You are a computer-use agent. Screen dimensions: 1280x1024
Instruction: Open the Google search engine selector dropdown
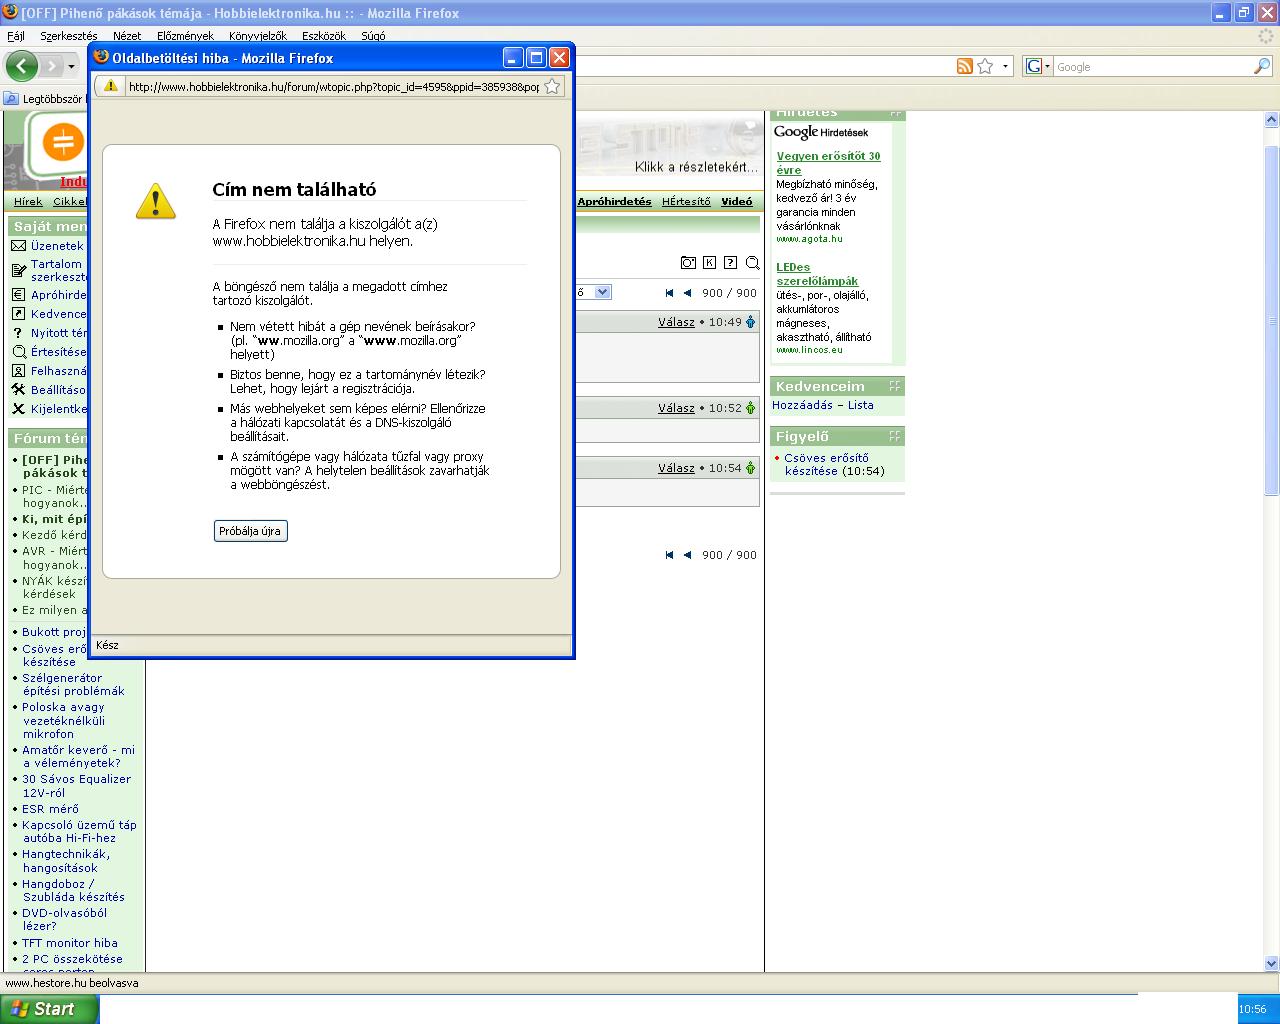pyautogui.click(x=1047, y=67)
